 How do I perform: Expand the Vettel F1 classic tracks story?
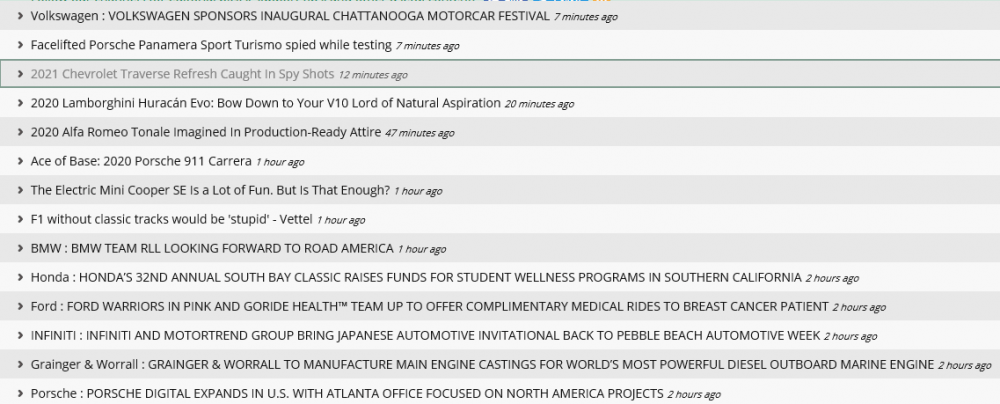pos(20,220)
